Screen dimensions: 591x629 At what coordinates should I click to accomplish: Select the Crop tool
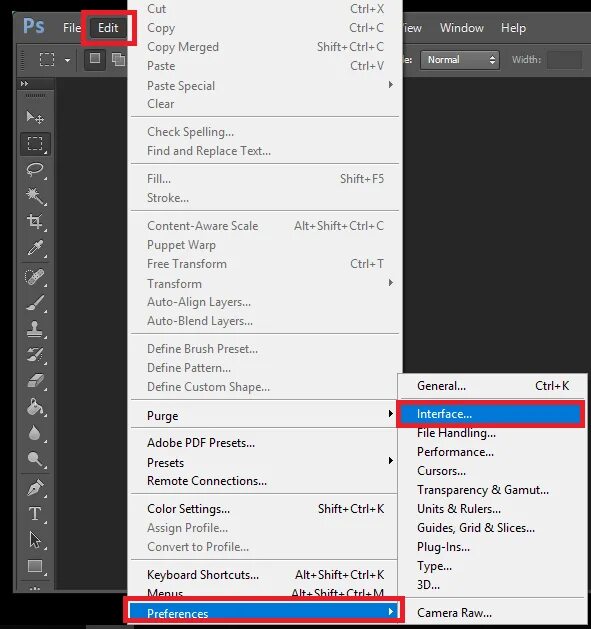35,221
